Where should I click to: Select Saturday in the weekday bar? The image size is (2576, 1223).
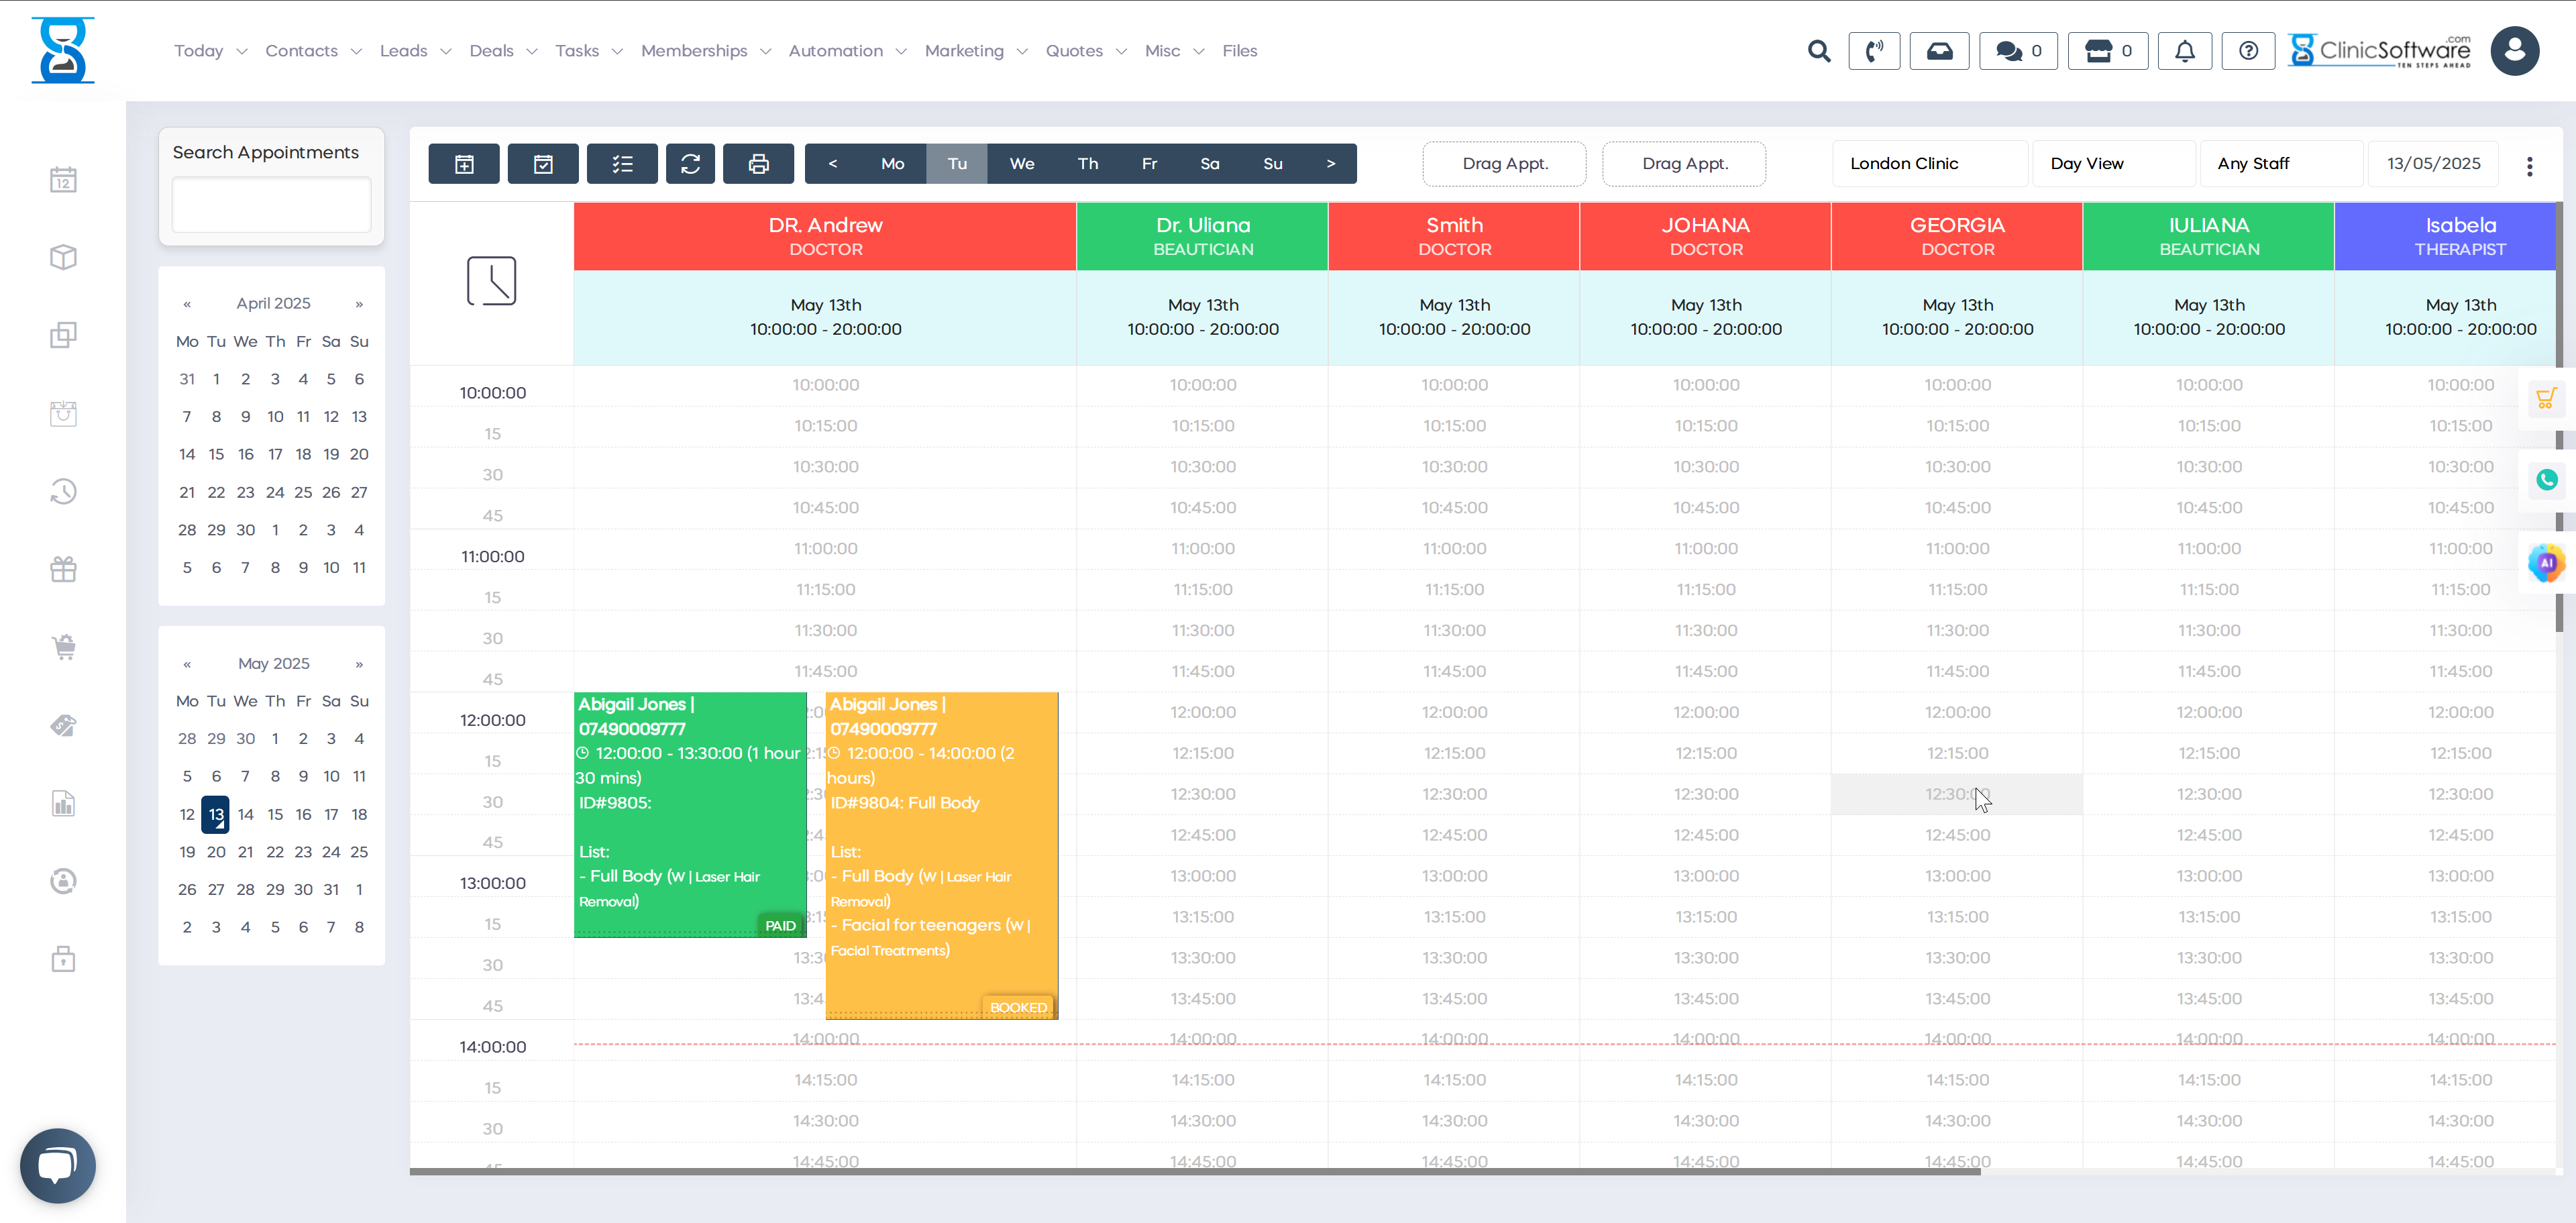click(x=1210, y=163)
